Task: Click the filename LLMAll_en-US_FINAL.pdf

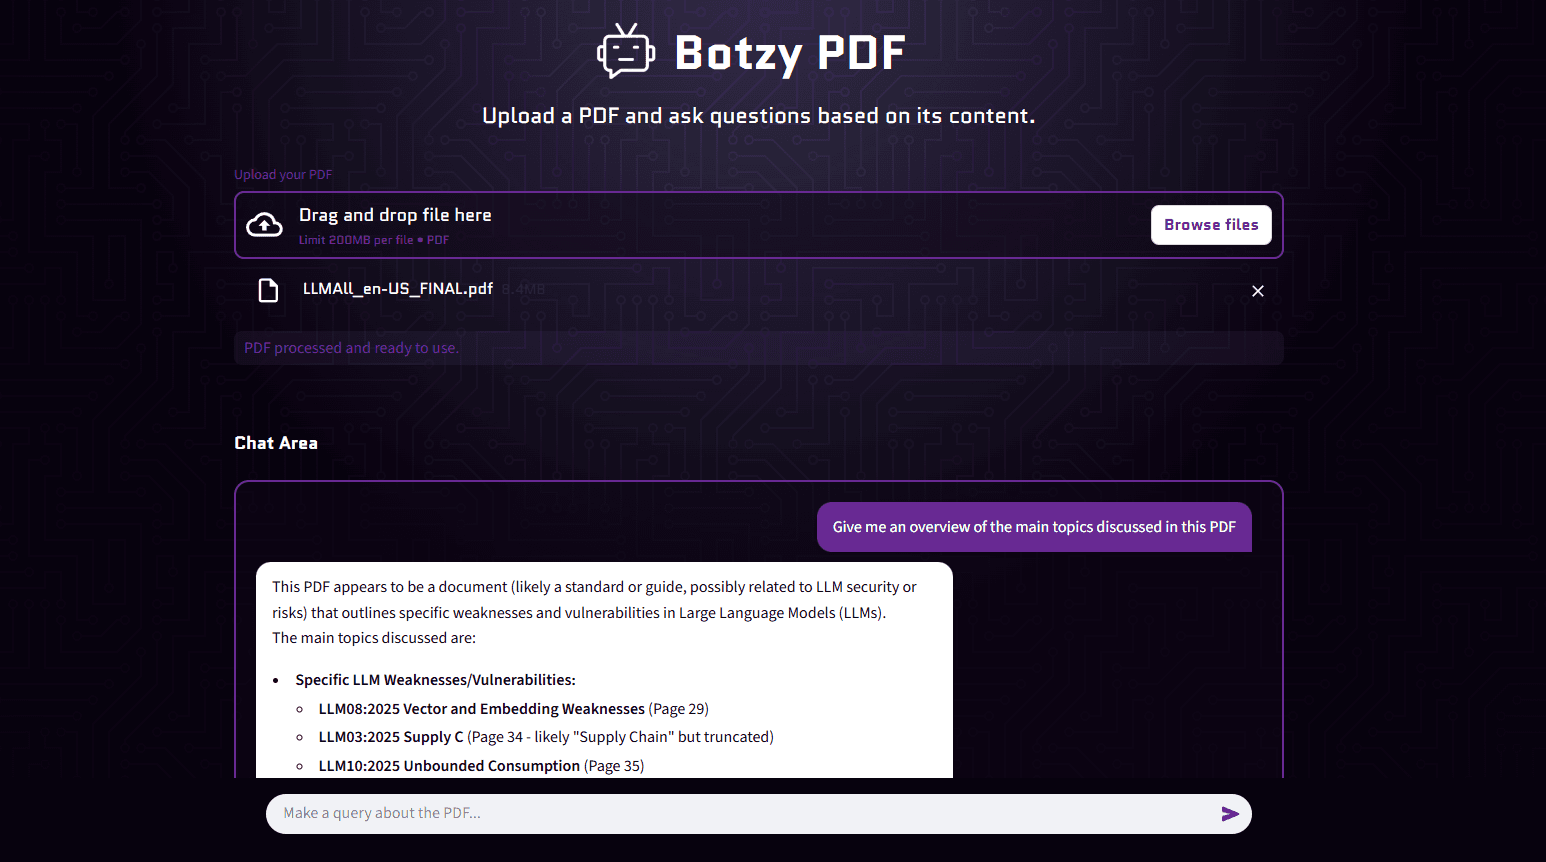Action: pos(397,288)
